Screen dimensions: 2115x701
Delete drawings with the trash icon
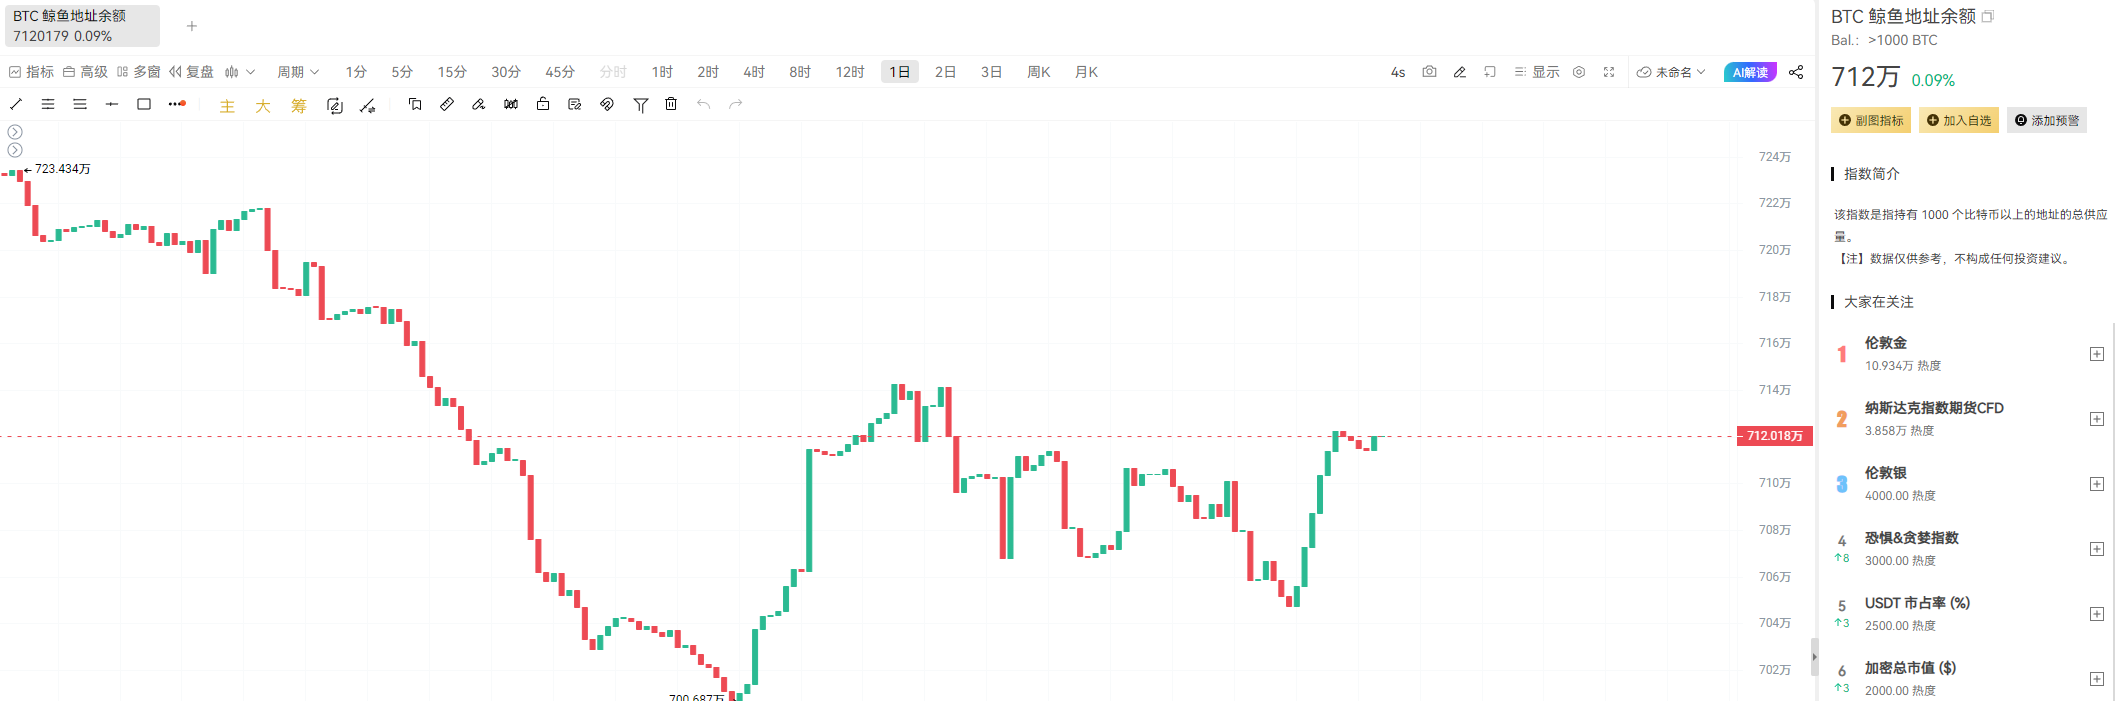pyautogui.click(x=671, y=104)
